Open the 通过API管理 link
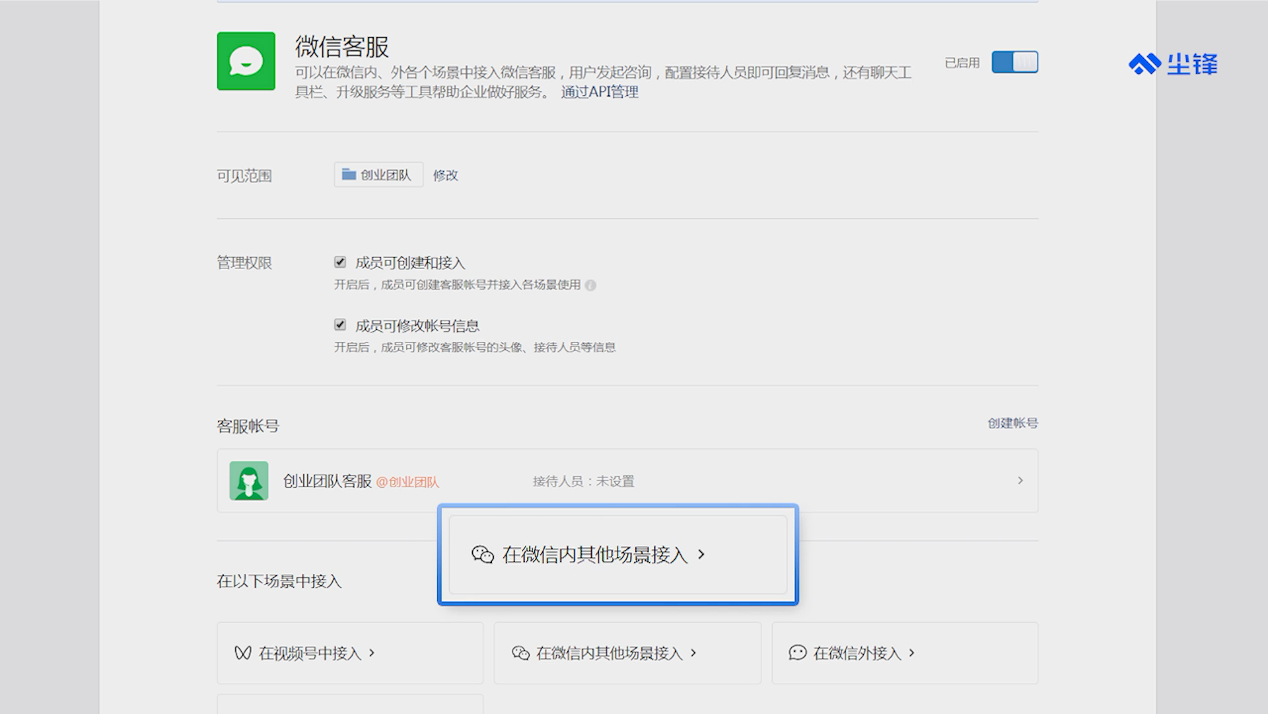The width and height of the screenshot is (1268, 714). pos(599,92)
